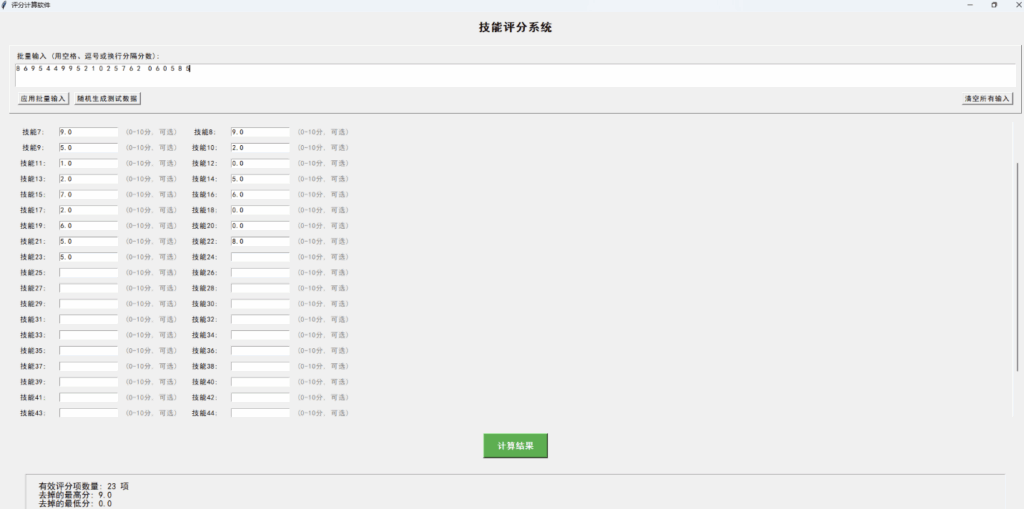Image resolution: width=1024 pixels, height=509 pixels.
Task: Click the empty 技能38 score field
Action: click(260, 367)
